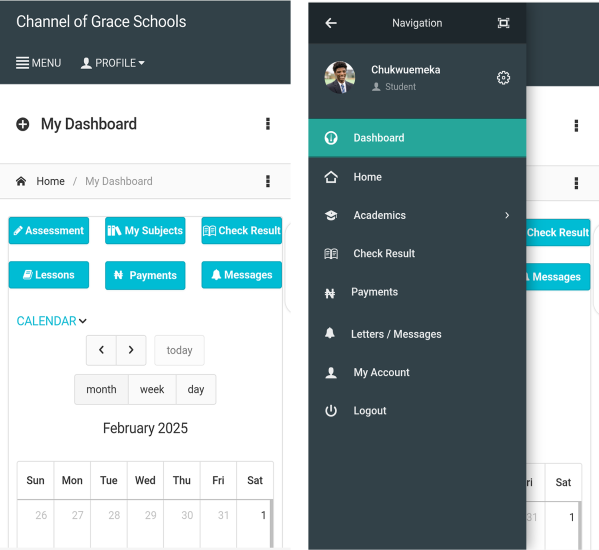Close navigation drawer with back arrow
599x550 pixels.
(x=331, y=23)
